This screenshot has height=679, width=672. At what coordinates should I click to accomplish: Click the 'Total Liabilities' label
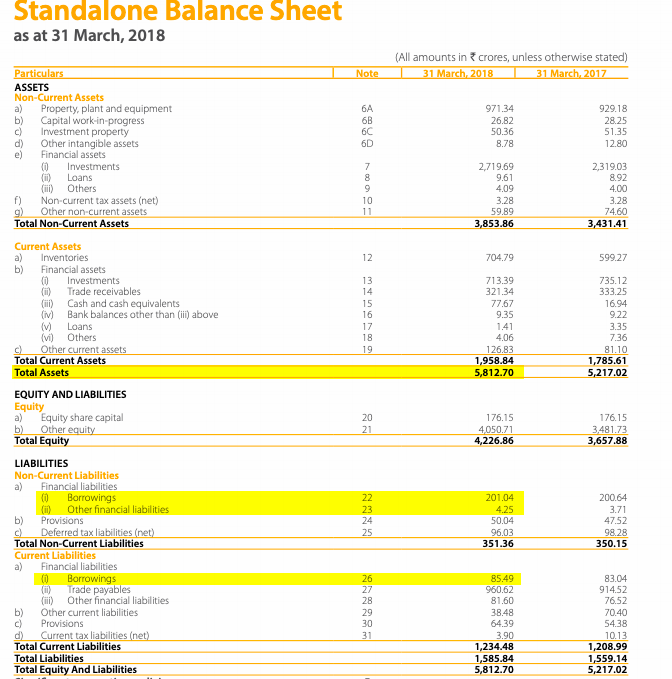49,659
